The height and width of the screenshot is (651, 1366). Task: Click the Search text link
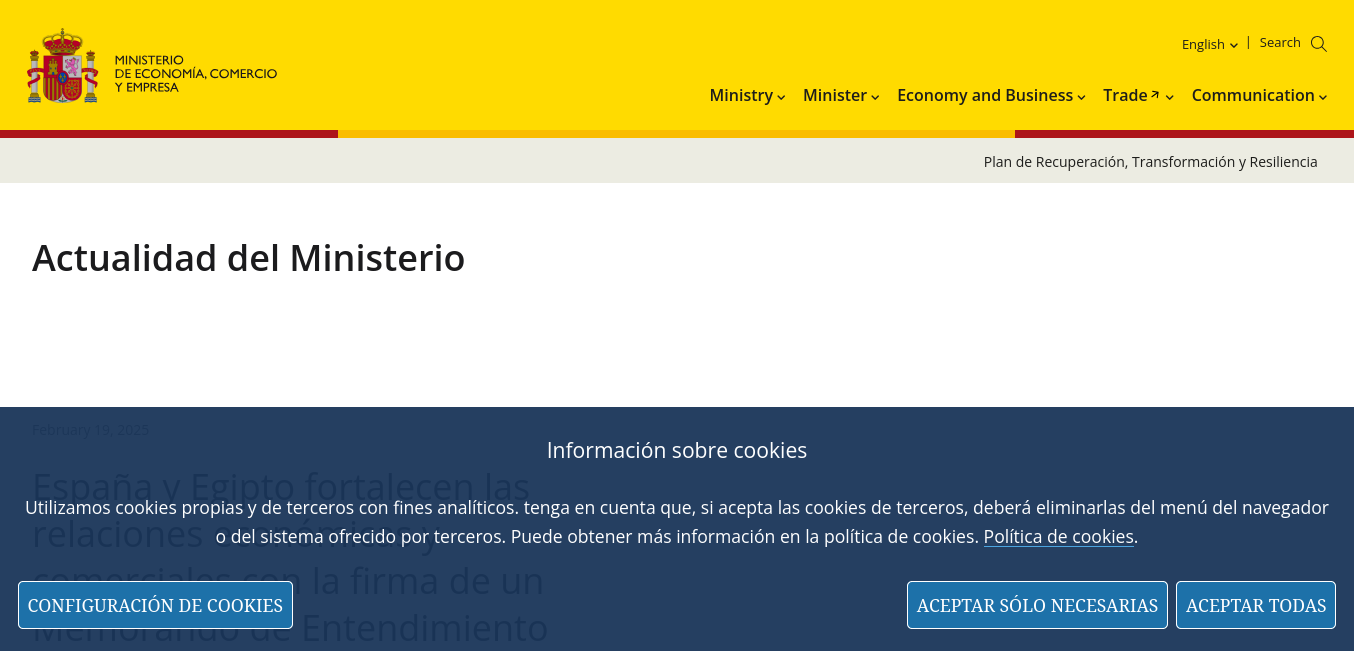1279,43
